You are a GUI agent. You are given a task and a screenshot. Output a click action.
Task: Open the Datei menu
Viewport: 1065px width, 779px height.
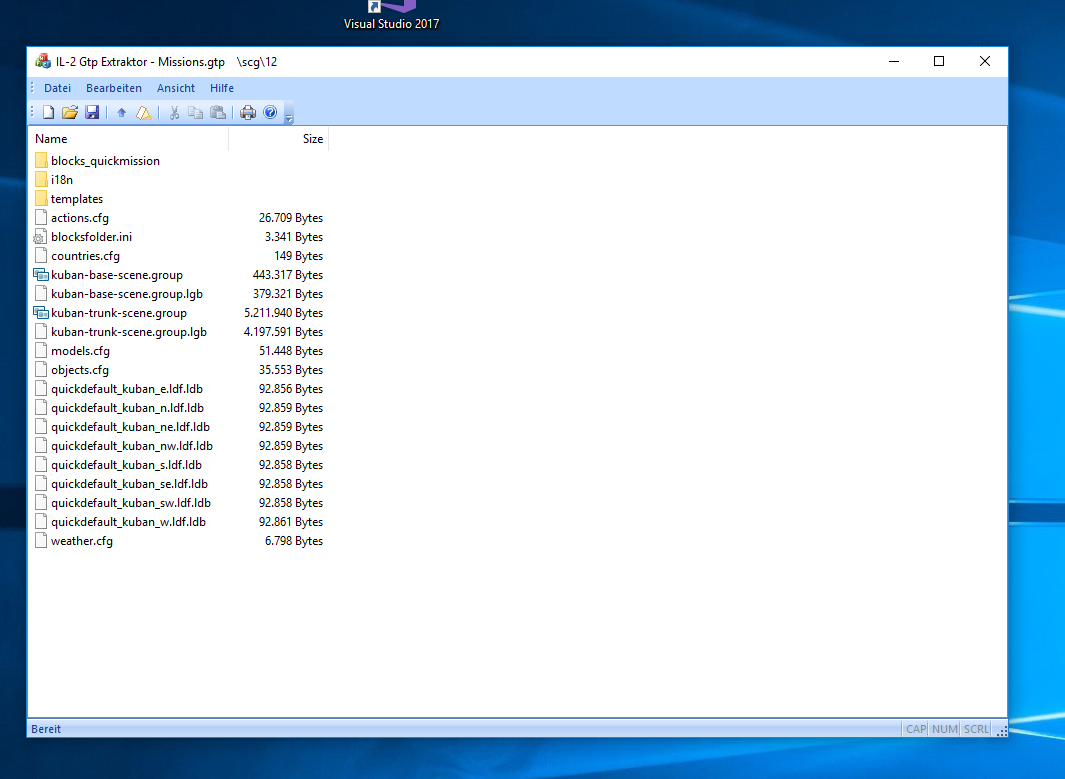(58, 88)
